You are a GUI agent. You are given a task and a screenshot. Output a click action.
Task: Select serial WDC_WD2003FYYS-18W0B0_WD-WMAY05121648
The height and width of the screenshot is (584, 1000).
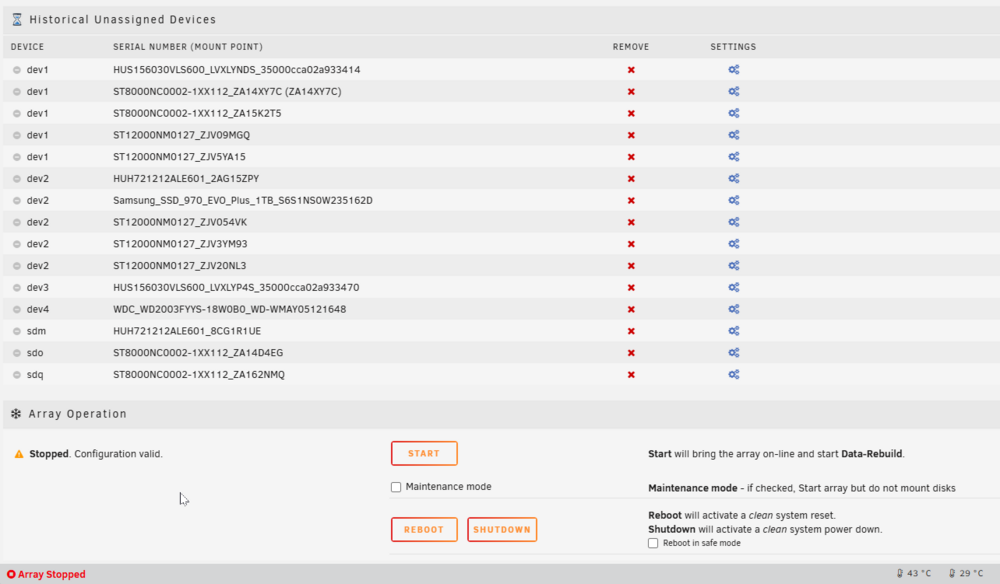pos(230,309)
